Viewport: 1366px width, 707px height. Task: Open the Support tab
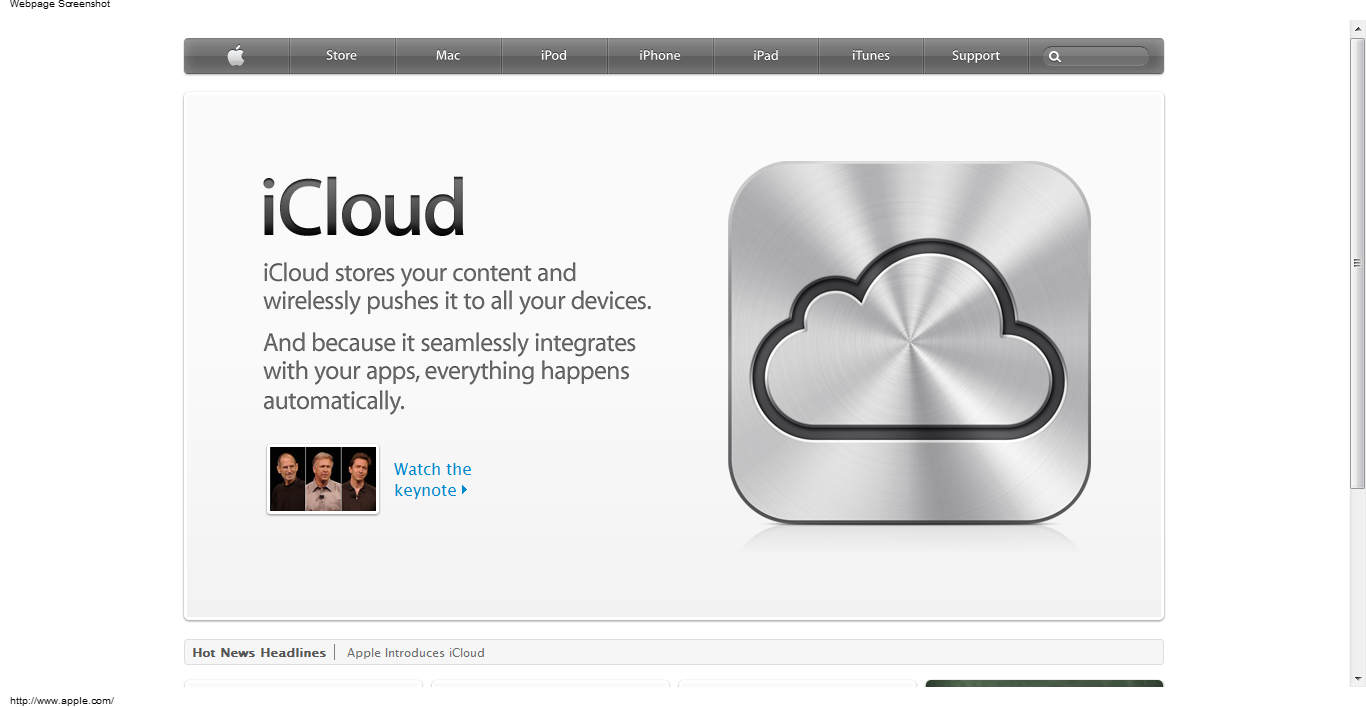(x=976, y=56)
